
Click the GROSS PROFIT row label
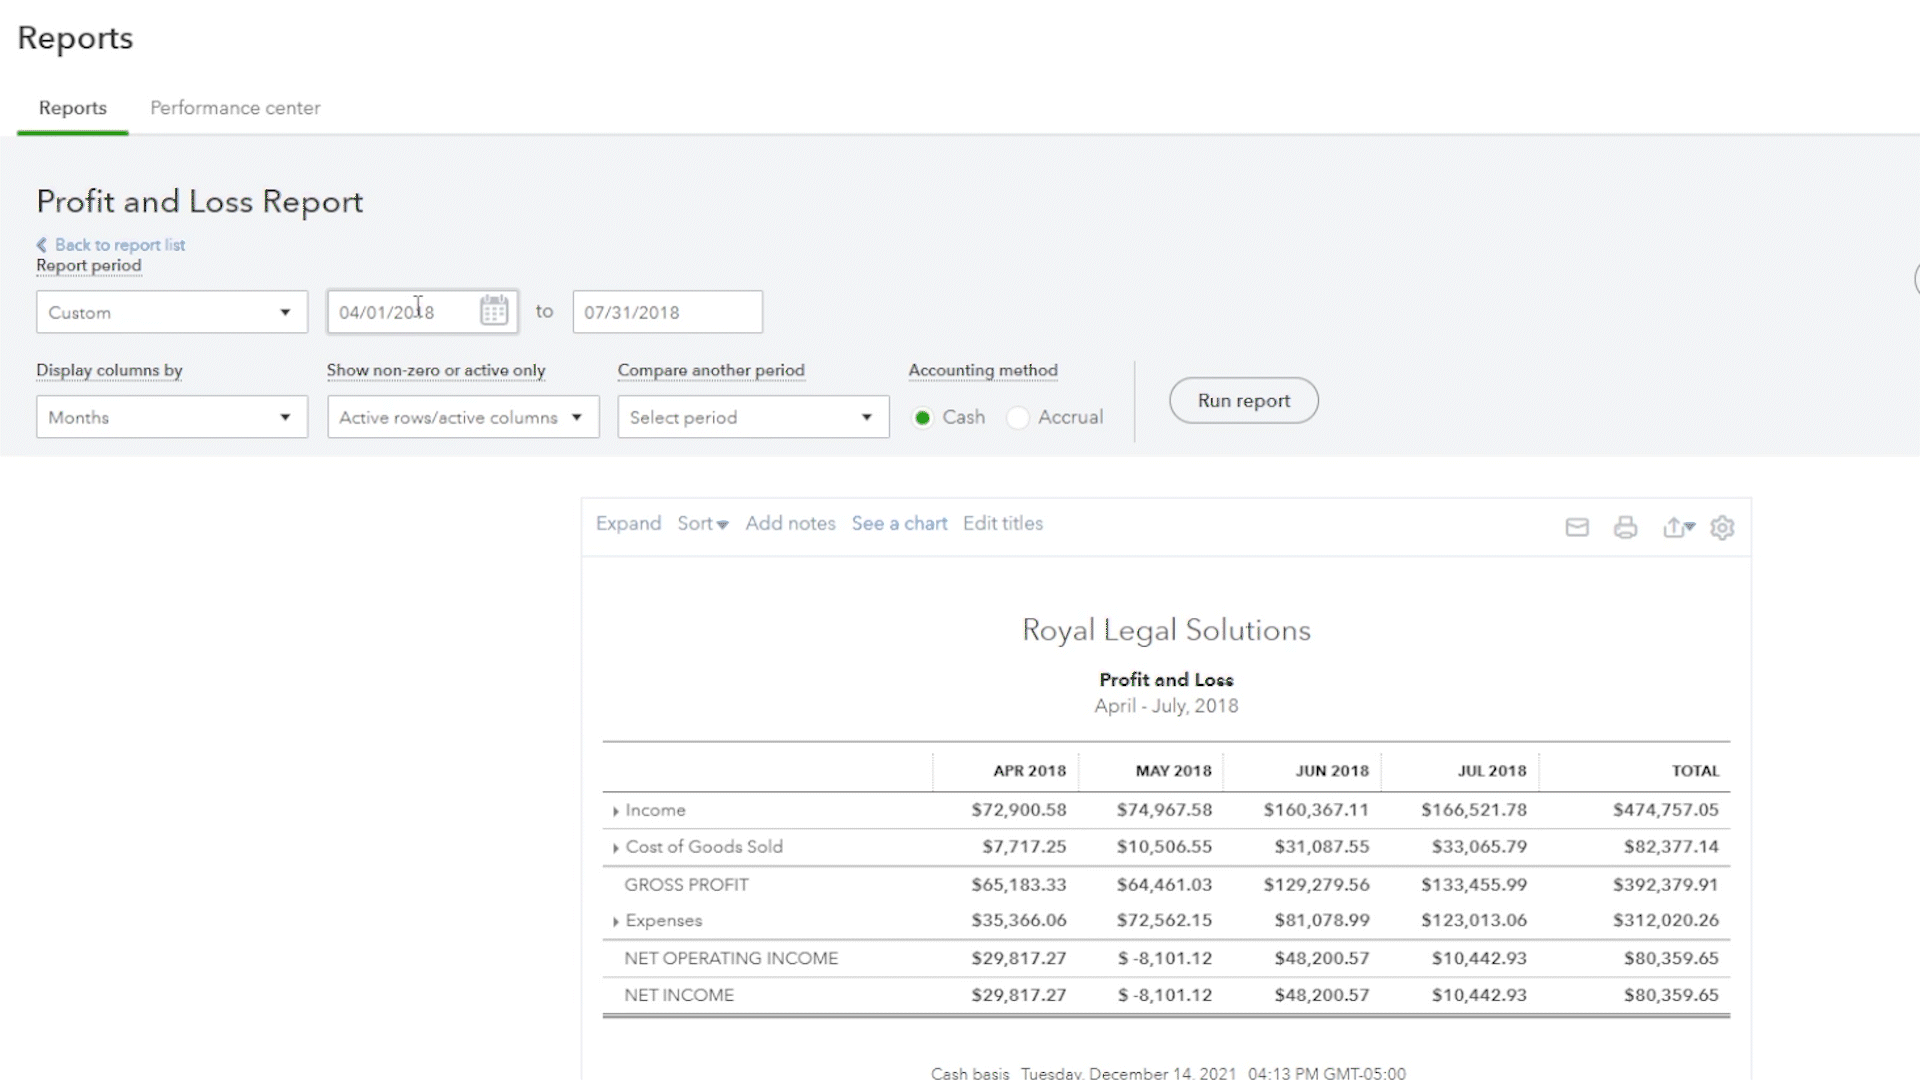coord(686,885)
